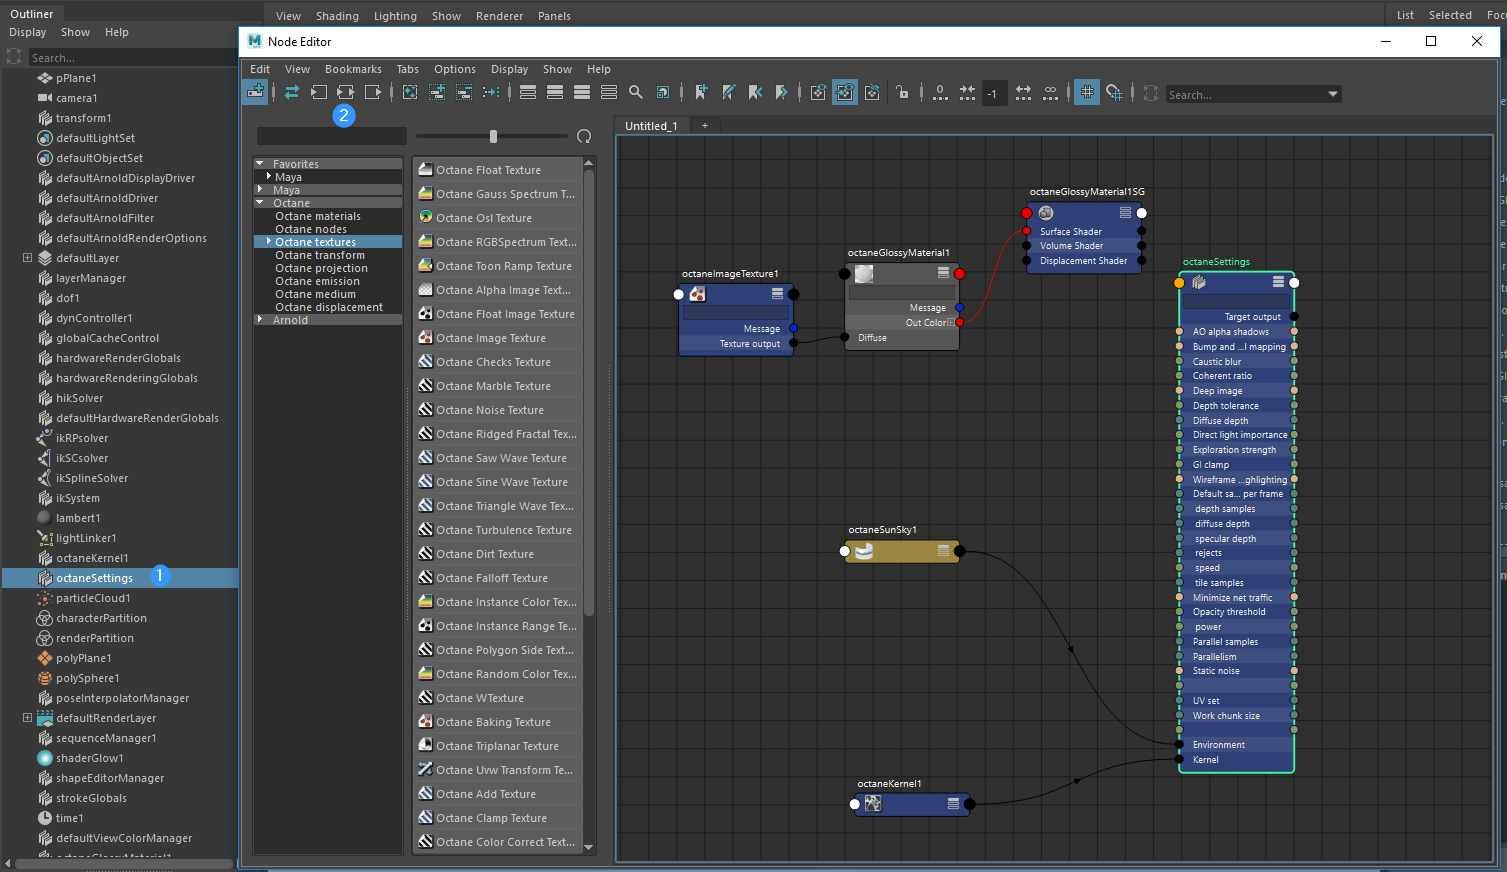Viewport: 1507px width, 872px height.
Task: Click the zero depth traversal icon
Action: coord(940,92)
